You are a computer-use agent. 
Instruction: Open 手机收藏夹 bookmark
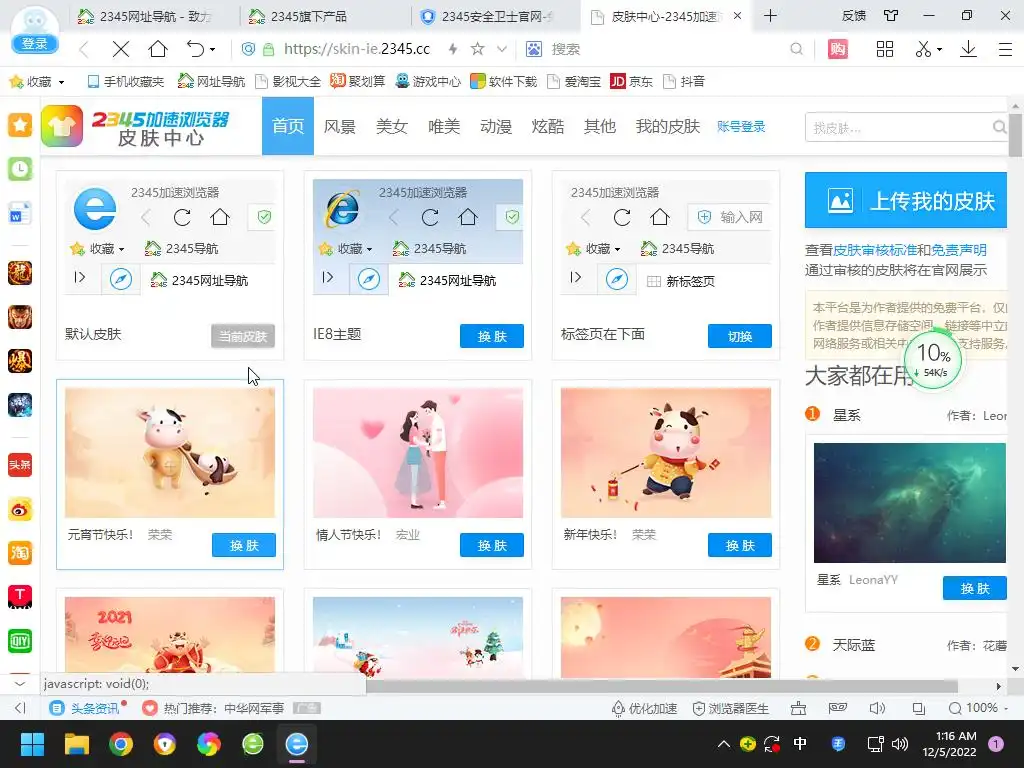click(125, 82)
